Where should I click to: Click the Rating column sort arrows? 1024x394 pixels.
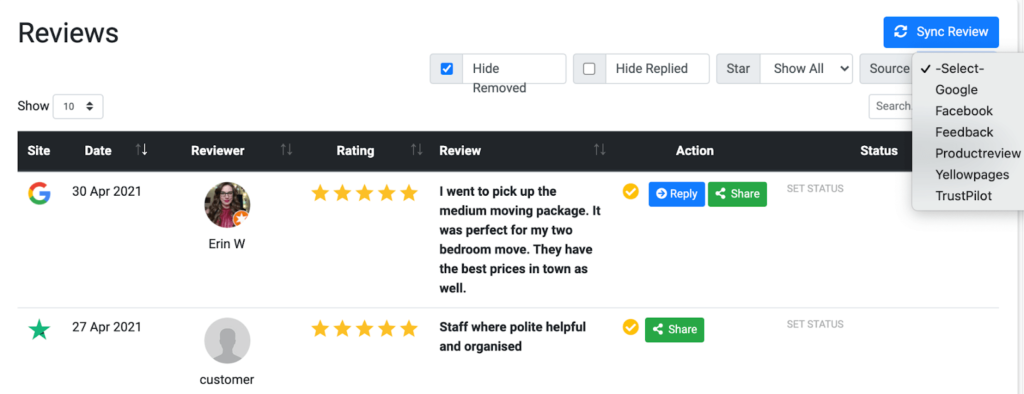(416, 150)
